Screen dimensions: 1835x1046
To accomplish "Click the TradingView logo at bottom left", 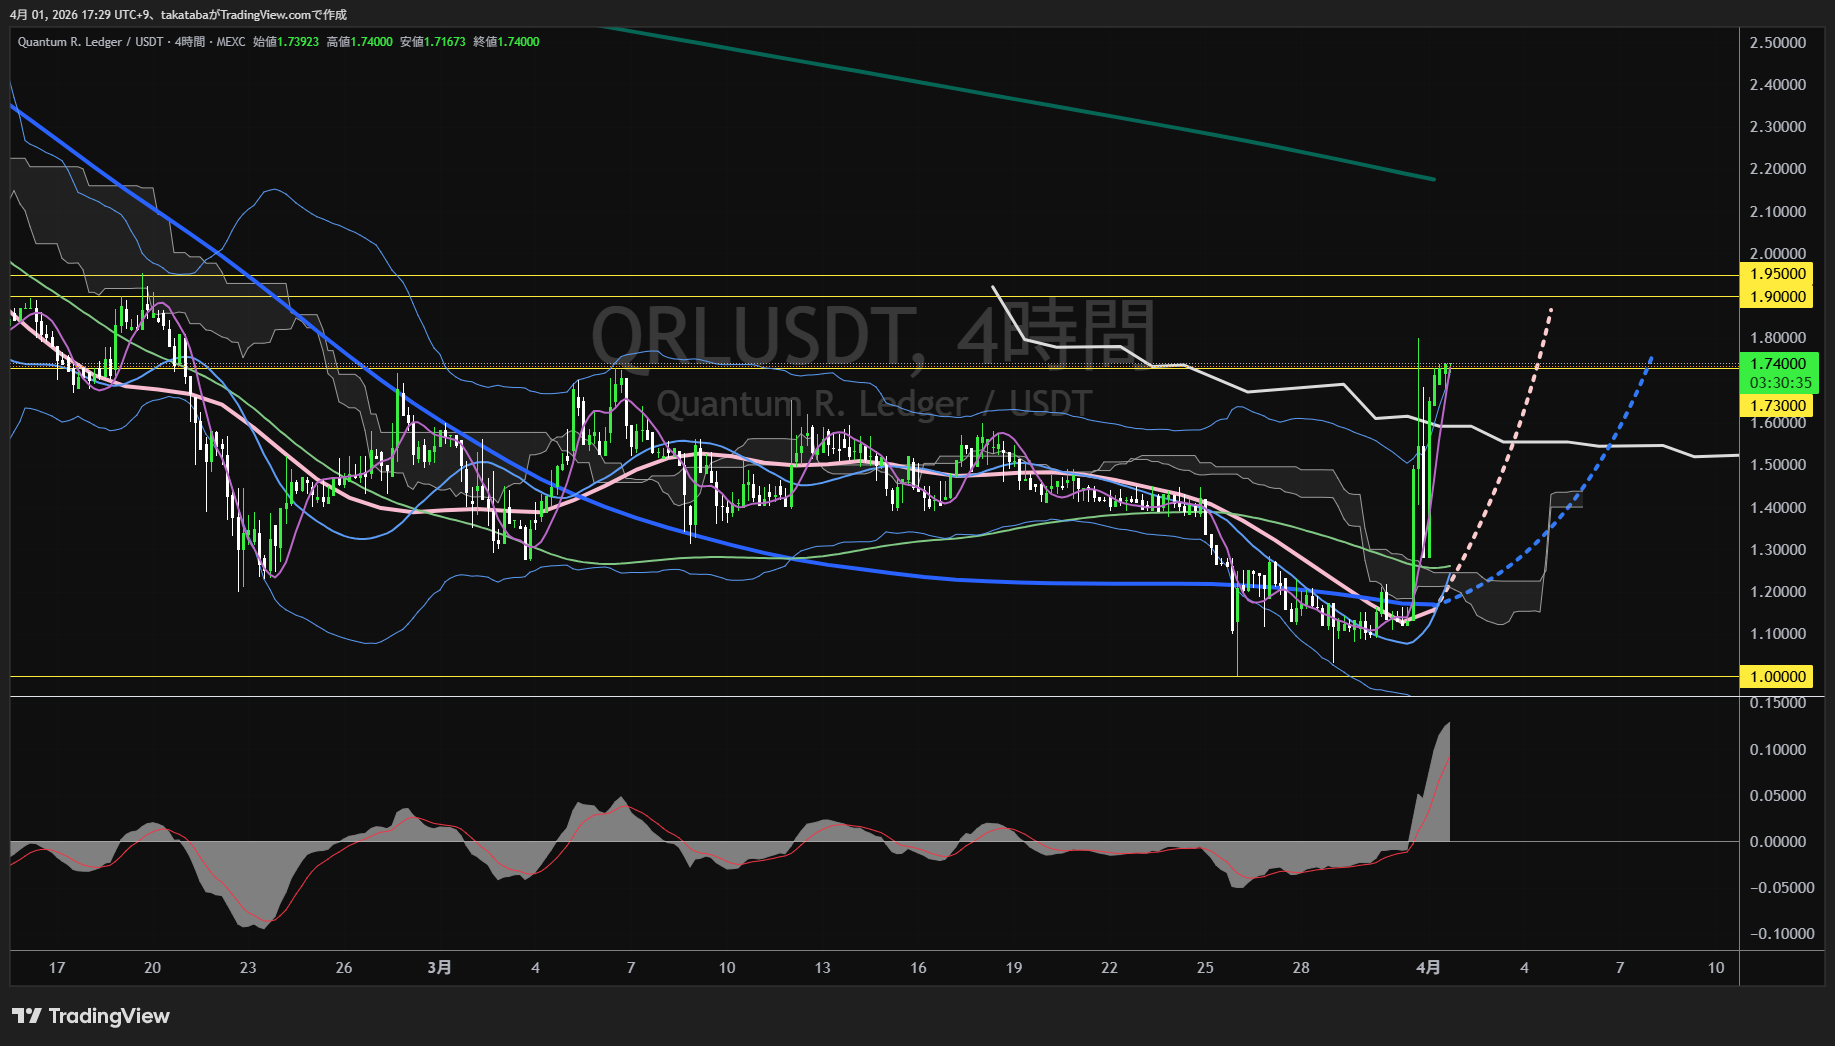I will [x=91, y=1016].
